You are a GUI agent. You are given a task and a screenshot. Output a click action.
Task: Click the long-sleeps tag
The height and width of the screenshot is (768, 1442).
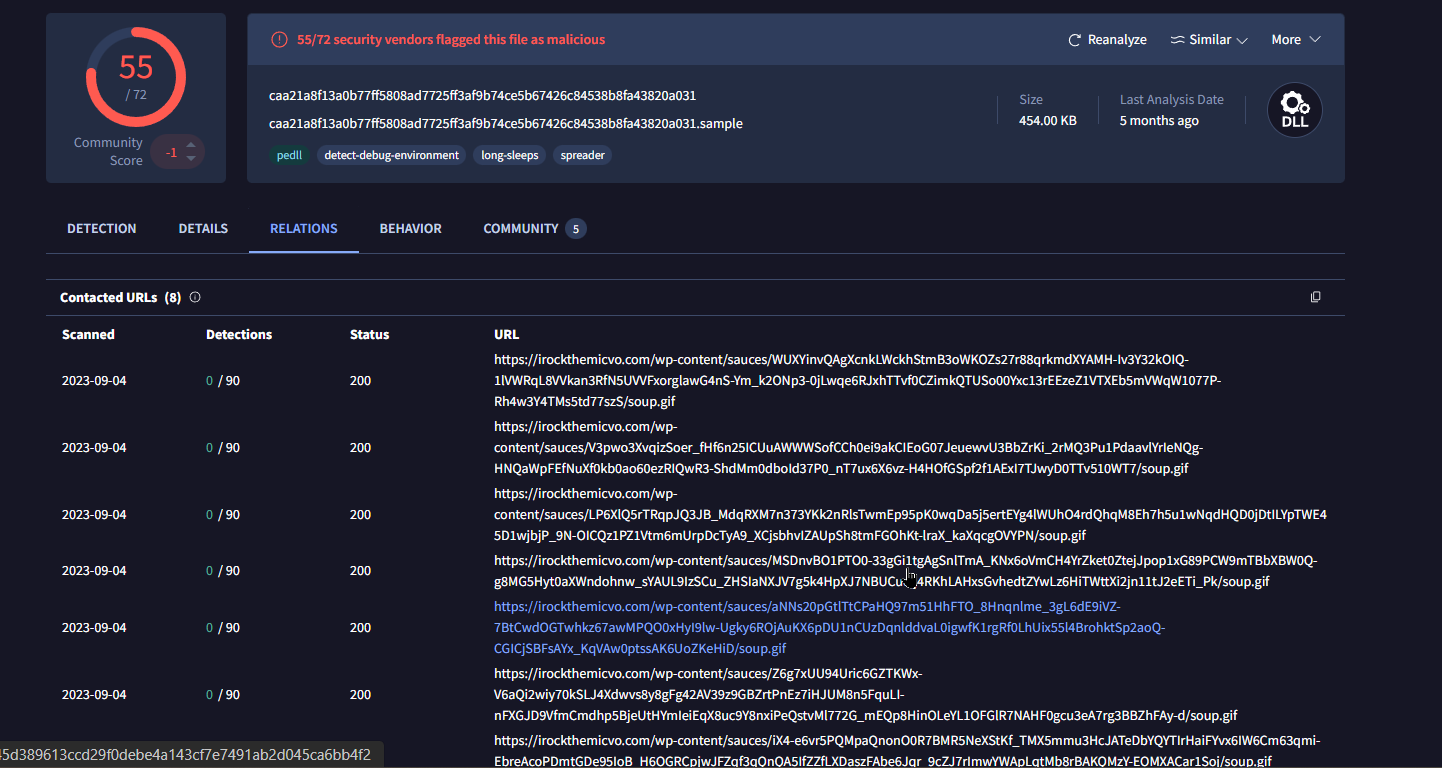(510, 155)
